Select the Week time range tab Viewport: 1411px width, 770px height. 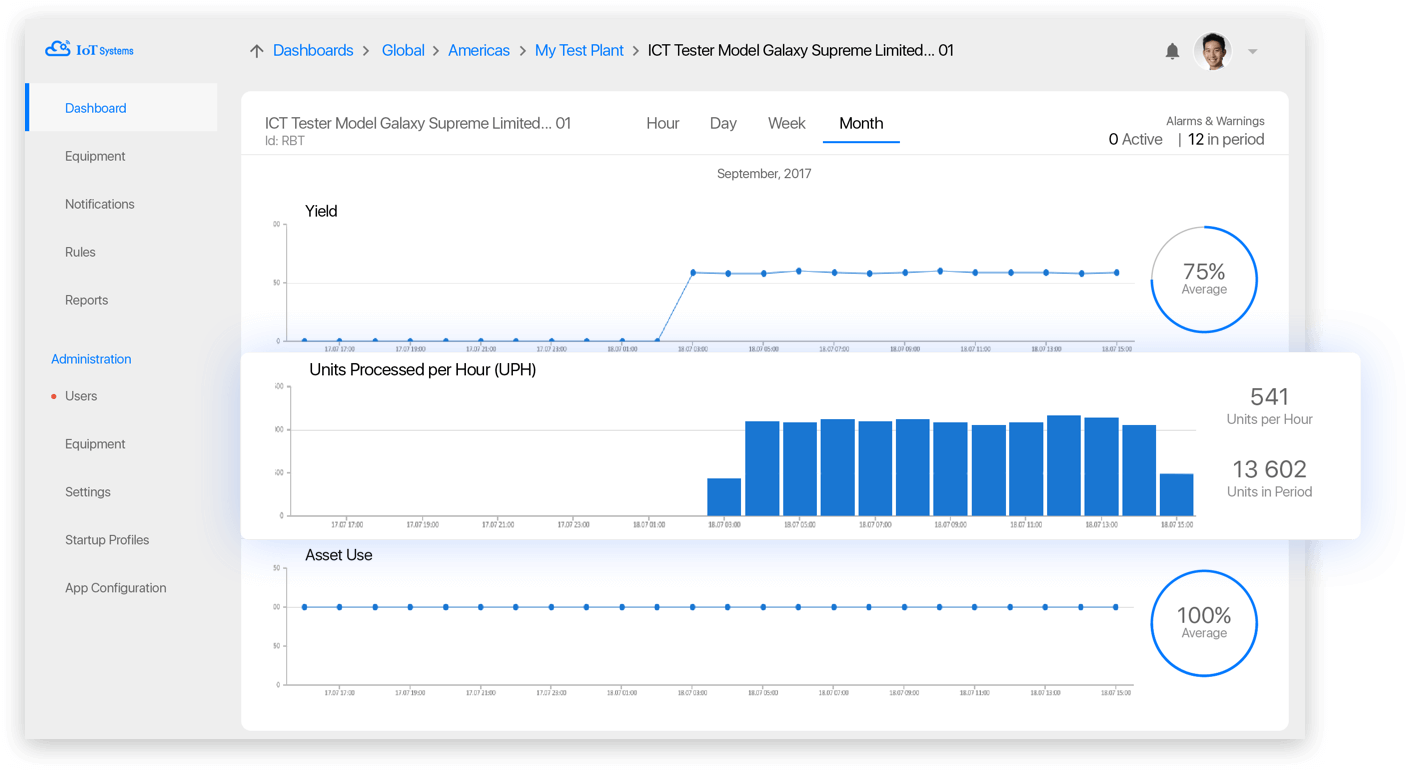coord(786,123)
